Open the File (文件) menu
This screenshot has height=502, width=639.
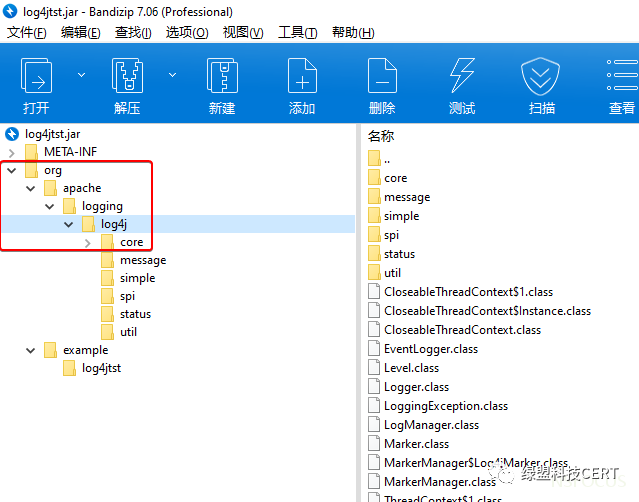click(x=27, y=32)
